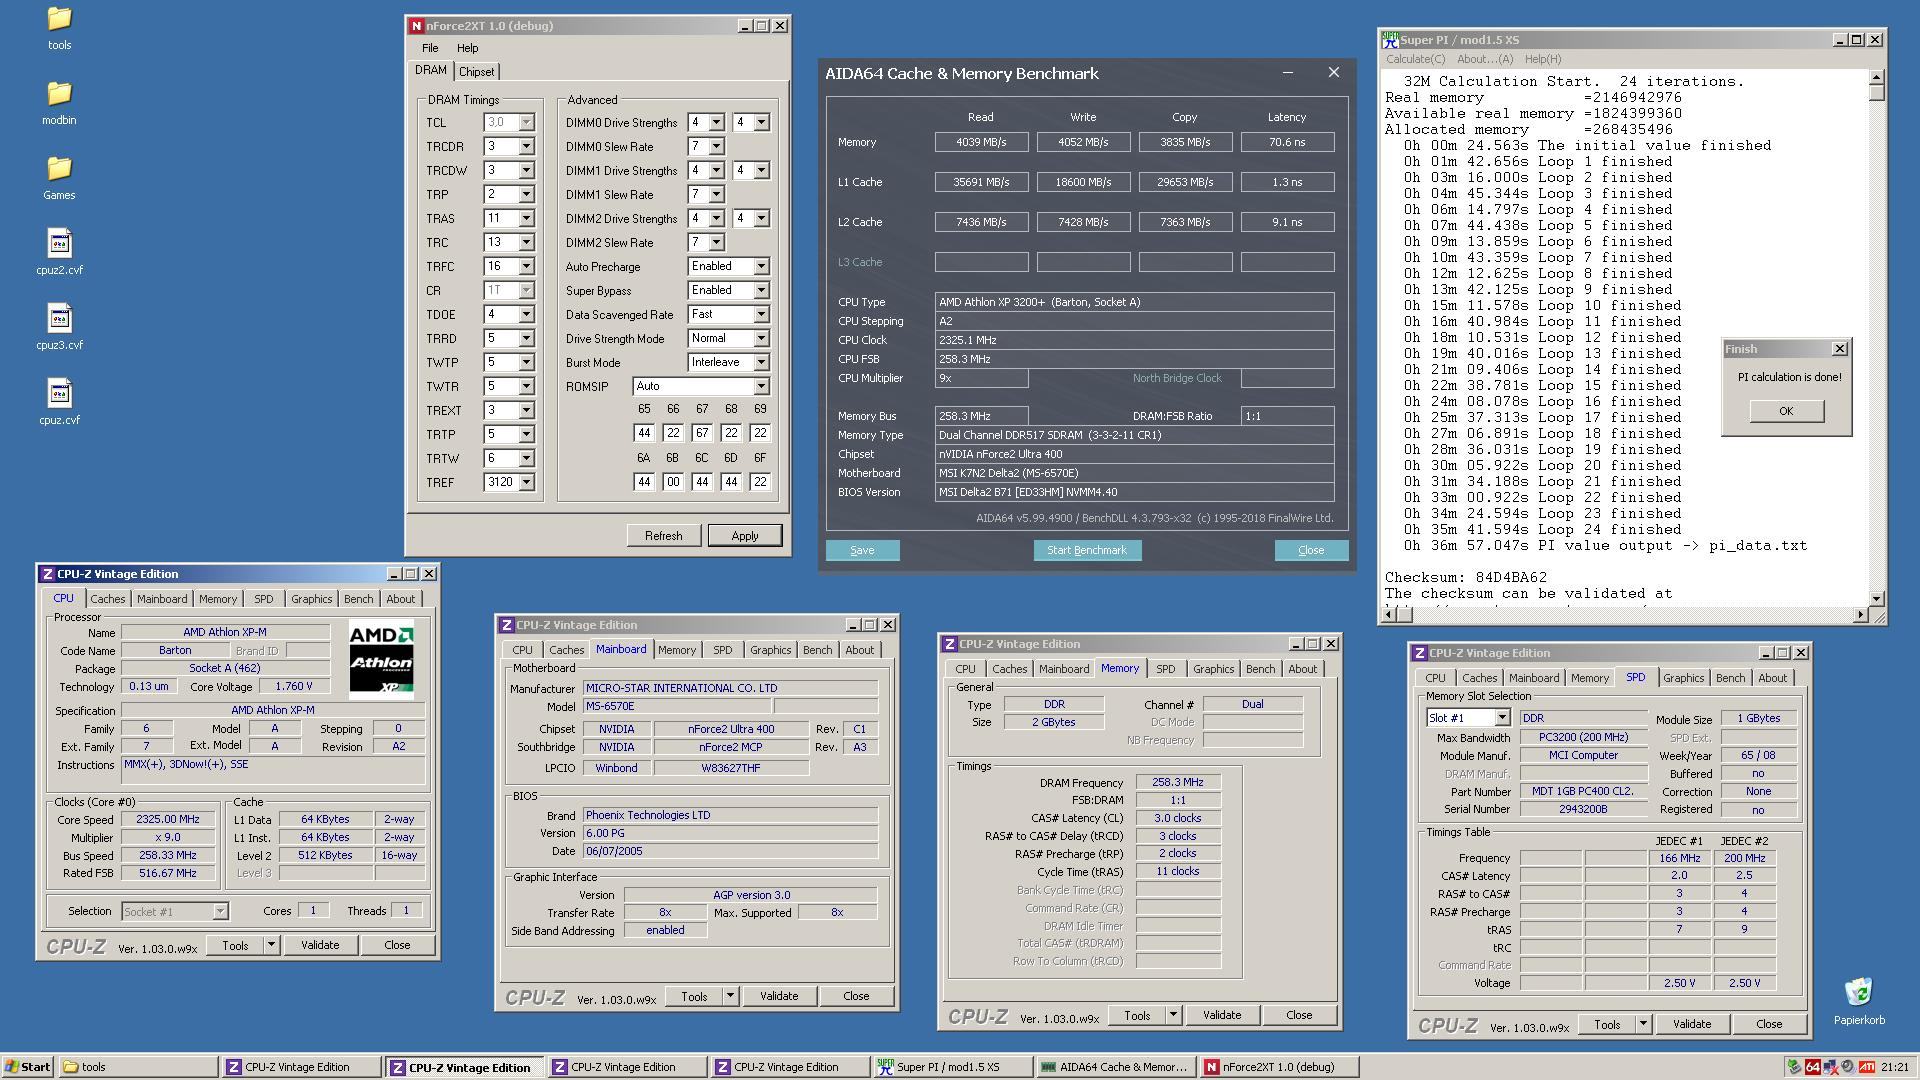Click the Safely Remove Hardware tray icon
The height and width of the screenshot is (1080, 1920).
1794,1067
